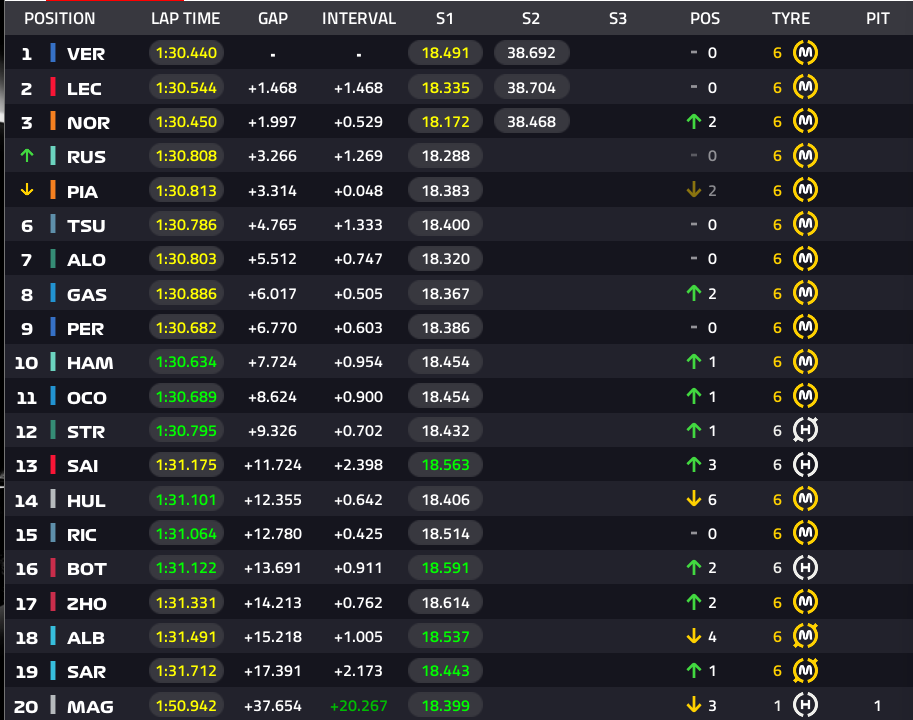Click MAG's hard tyre icon
913x720 pixels.
pyautogui.click(x=805, y=706)
